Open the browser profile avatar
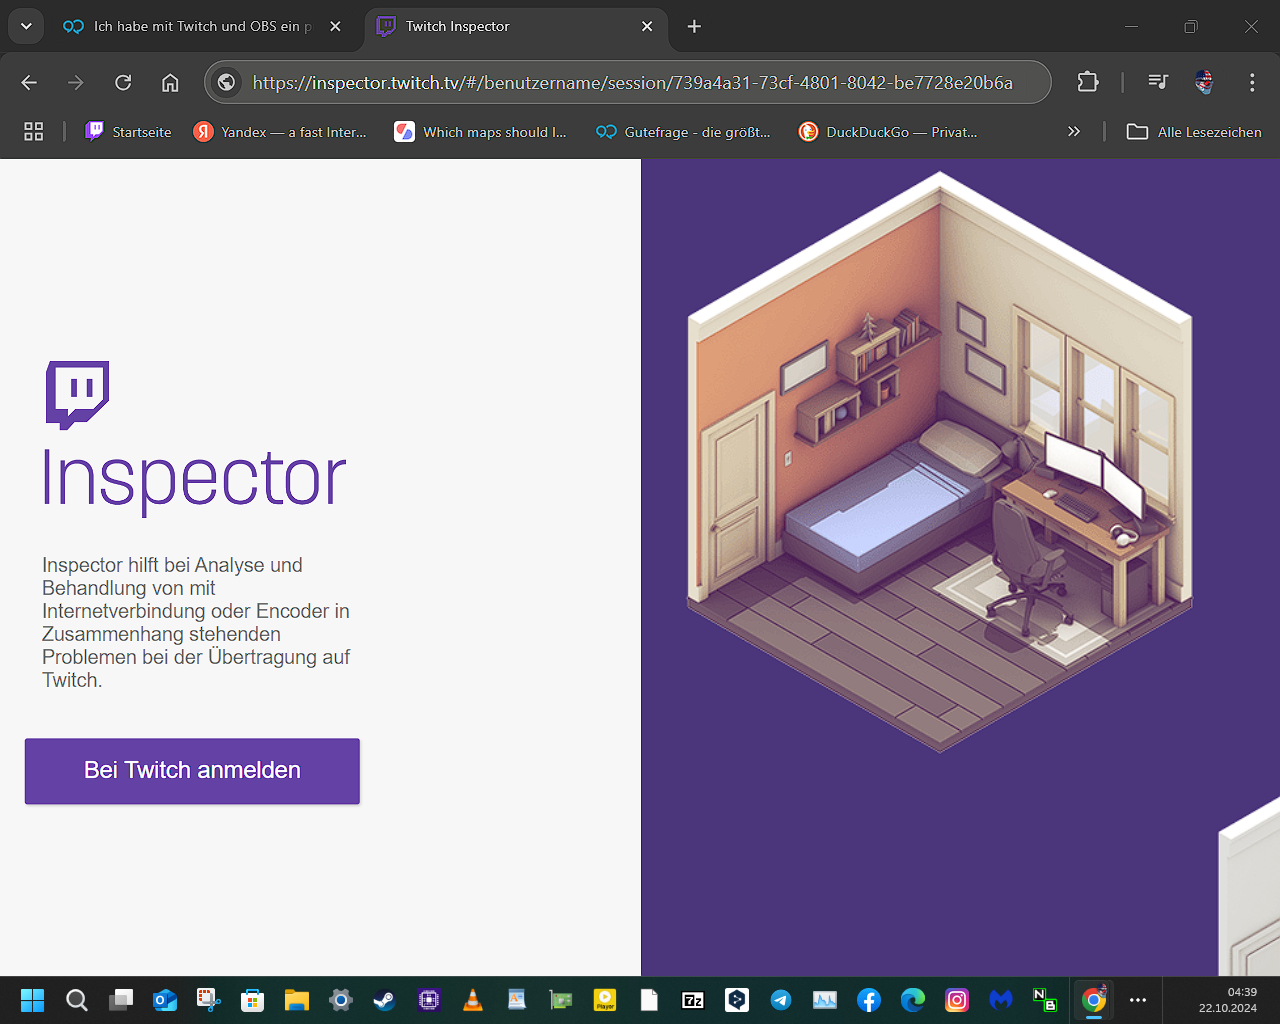The image size is (1280, 1024). coord(1204,83)
